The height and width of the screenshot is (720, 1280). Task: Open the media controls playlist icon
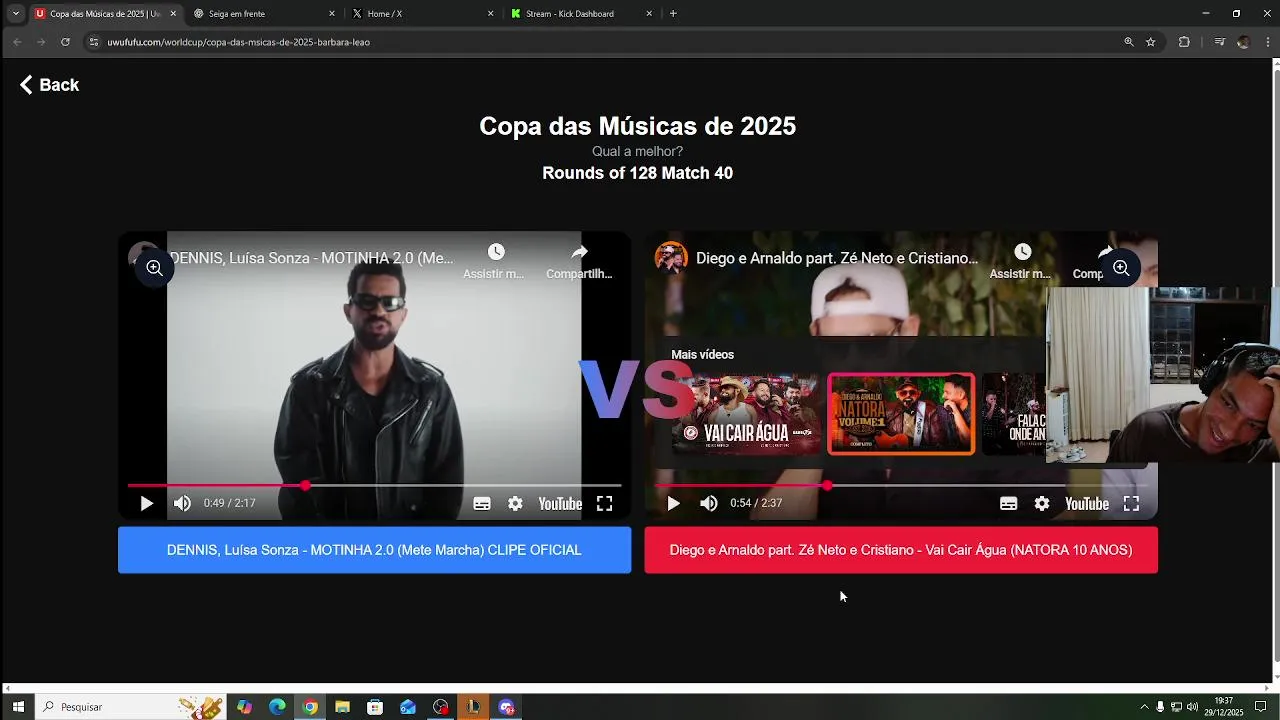coord(1219,42)
